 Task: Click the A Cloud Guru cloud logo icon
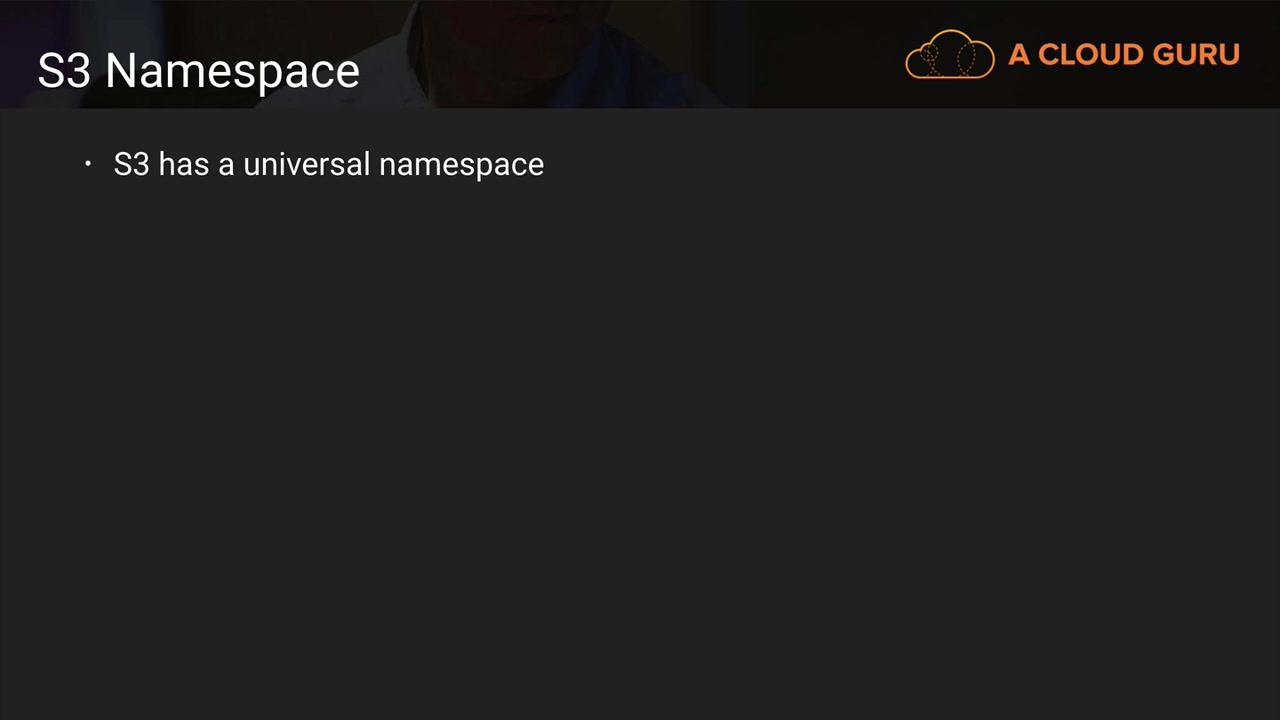[x=950, y=54]
